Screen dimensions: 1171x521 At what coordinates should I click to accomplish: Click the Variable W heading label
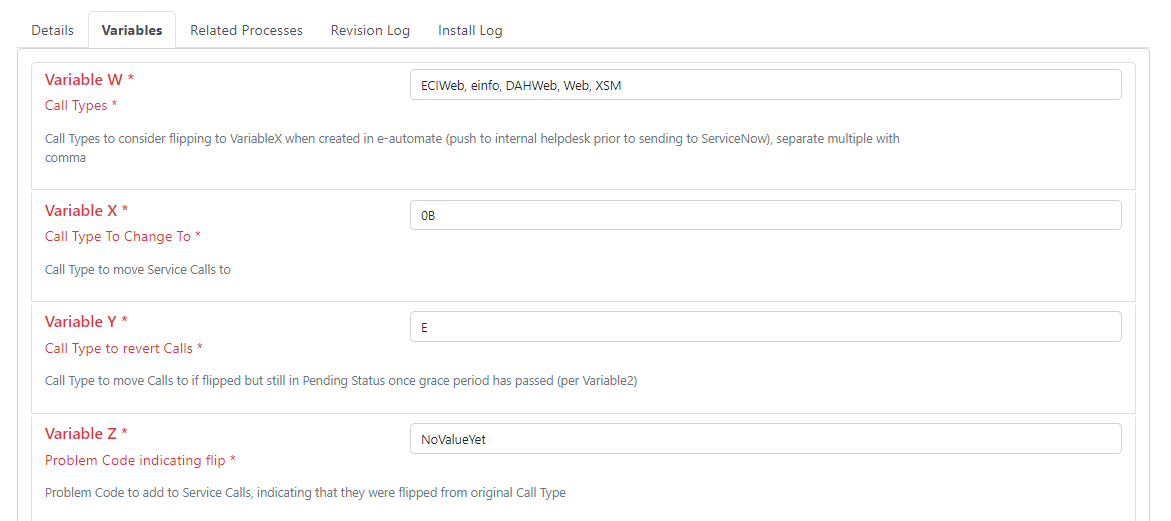89,80
